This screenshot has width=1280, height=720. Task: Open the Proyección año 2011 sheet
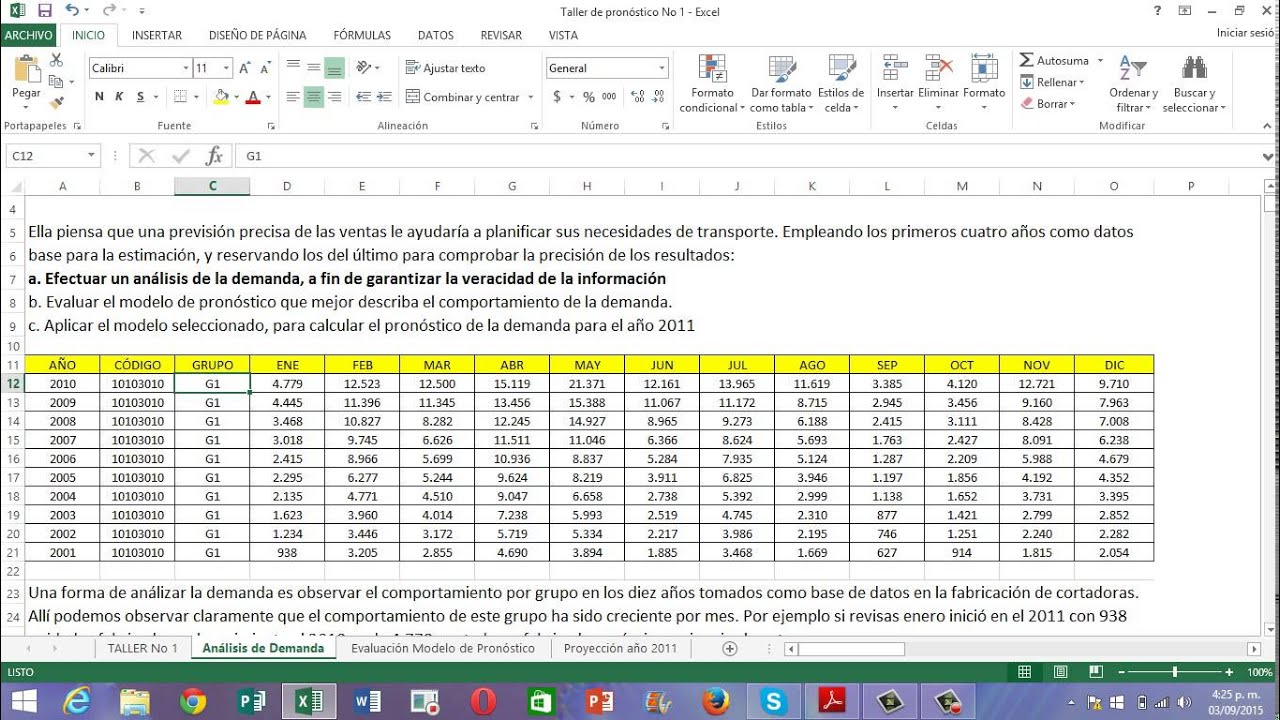pos(620,648)
